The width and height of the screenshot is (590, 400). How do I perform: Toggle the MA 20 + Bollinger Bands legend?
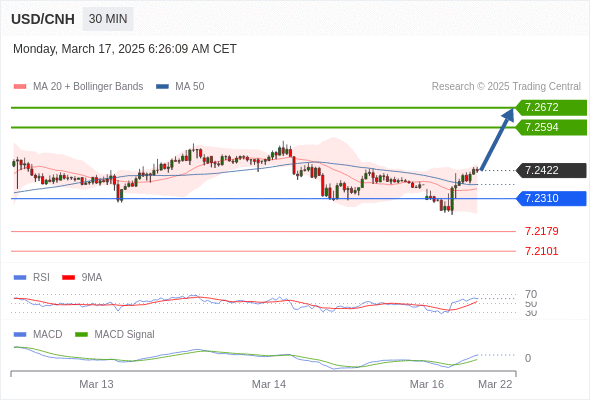coord(78,87)
